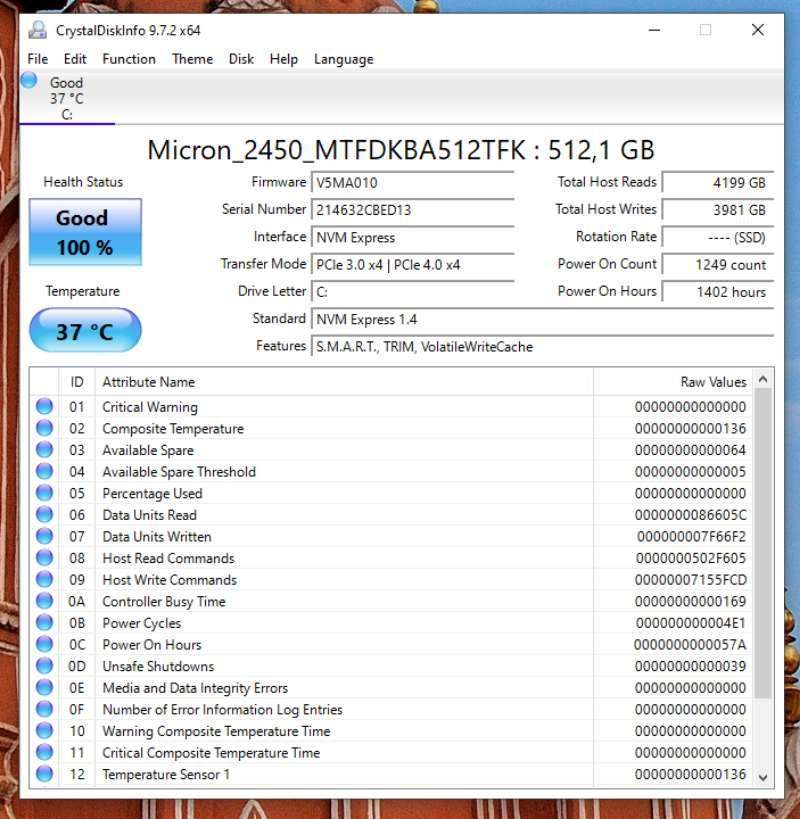800x819 pixels.
Task: Click the Rotation Rate value ---- (SSD)
Action: pos(718,237)
